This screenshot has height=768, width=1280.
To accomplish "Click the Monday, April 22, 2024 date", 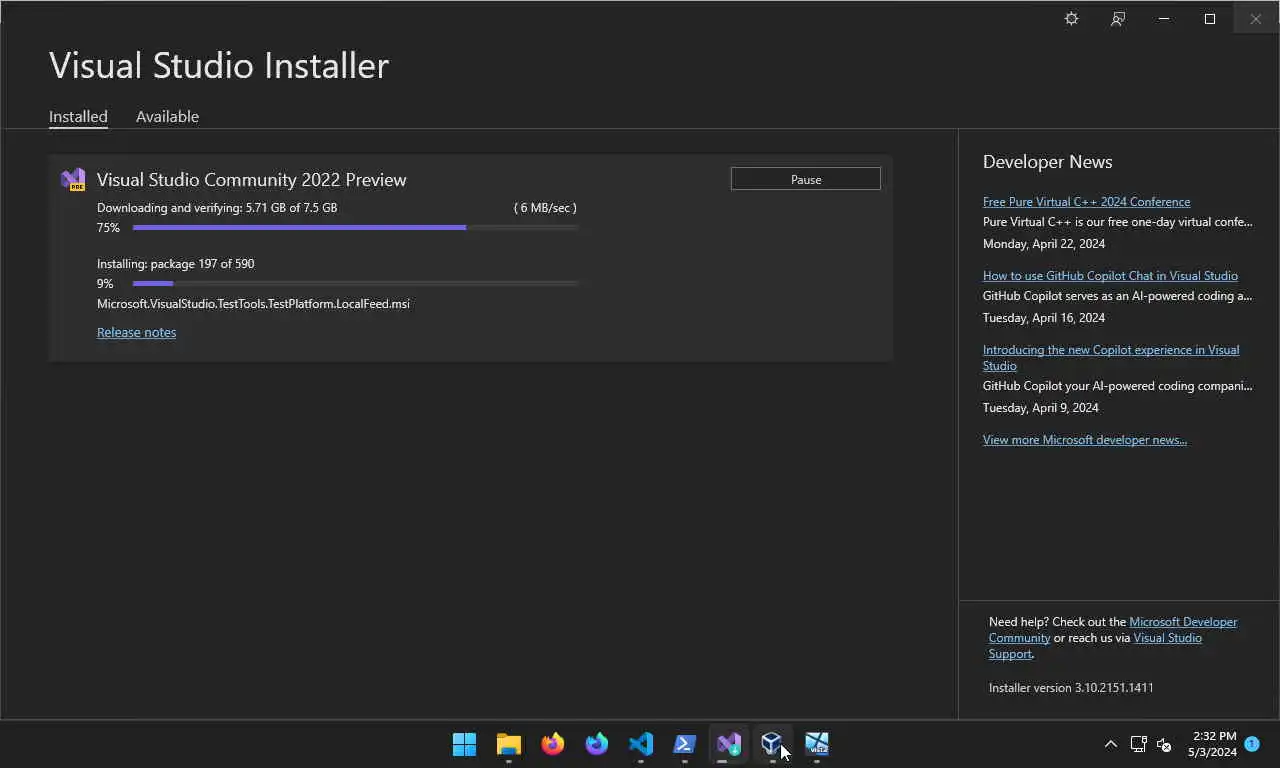I will pyautogui.click(x=1044, y=244).
